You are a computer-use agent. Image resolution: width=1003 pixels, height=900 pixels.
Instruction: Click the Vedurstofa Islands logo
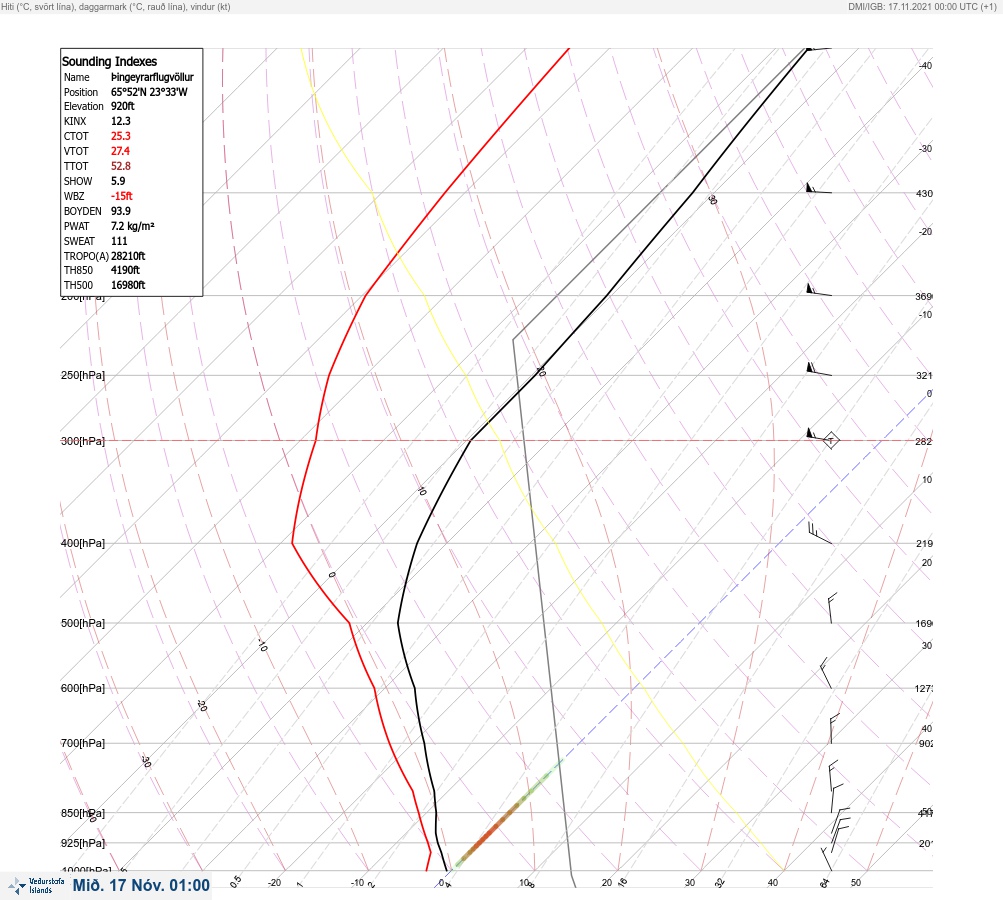36,886
